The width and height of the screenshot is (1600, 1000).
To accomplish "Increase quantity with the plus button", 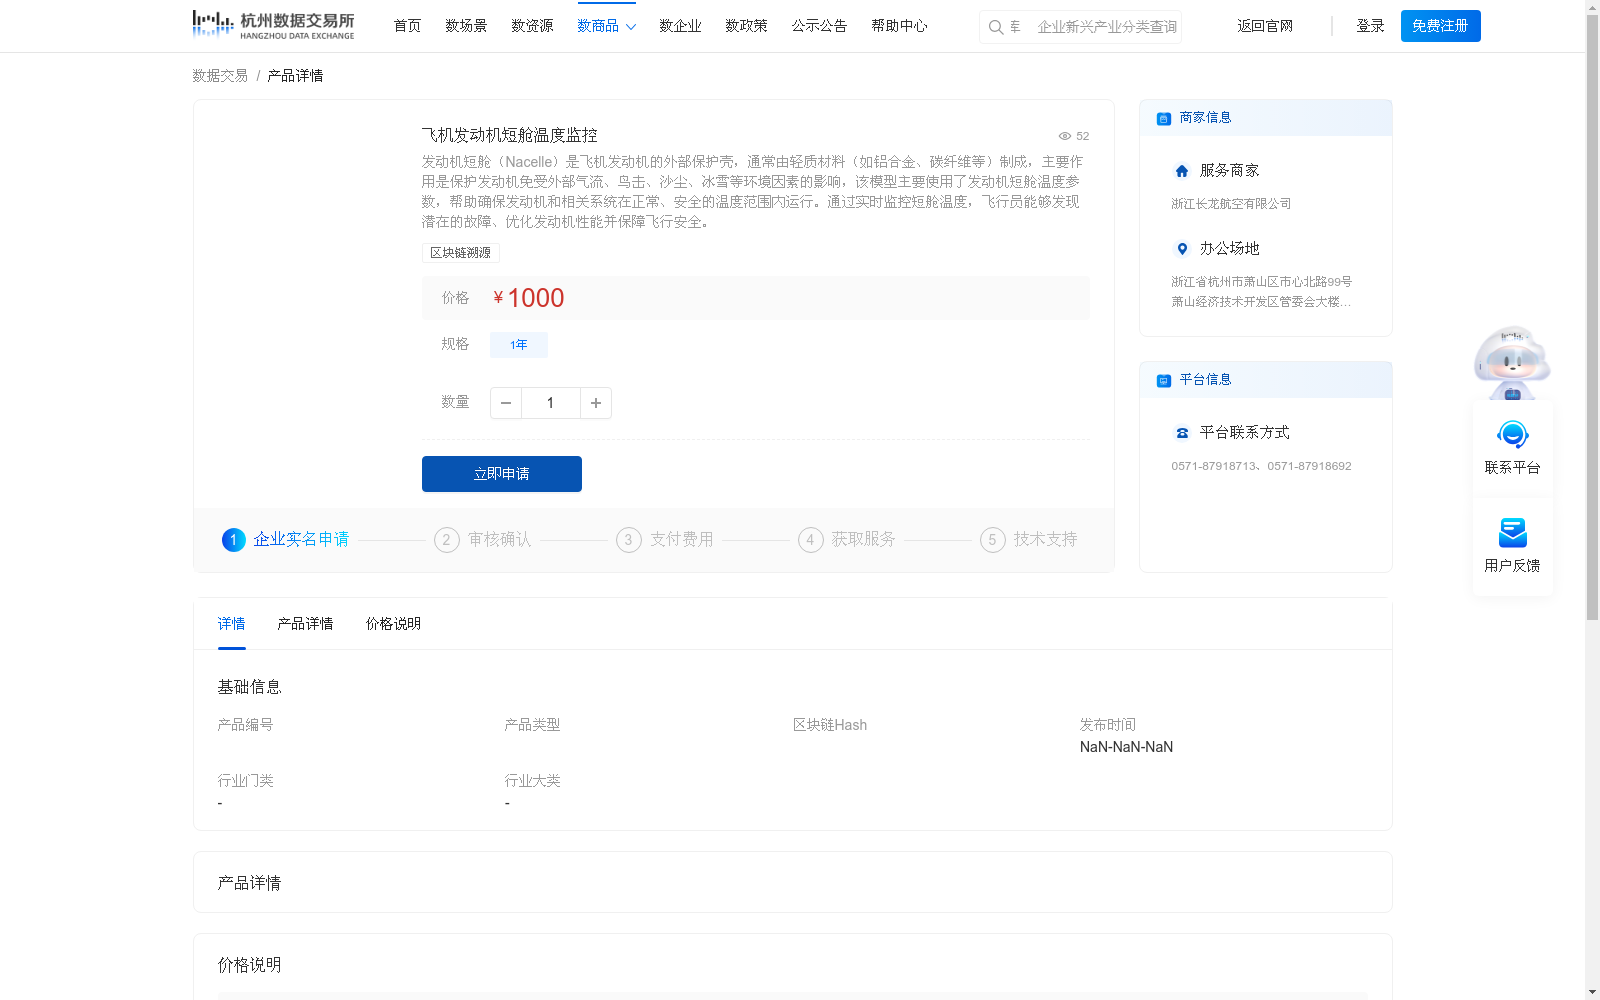I will click(596, 403).
